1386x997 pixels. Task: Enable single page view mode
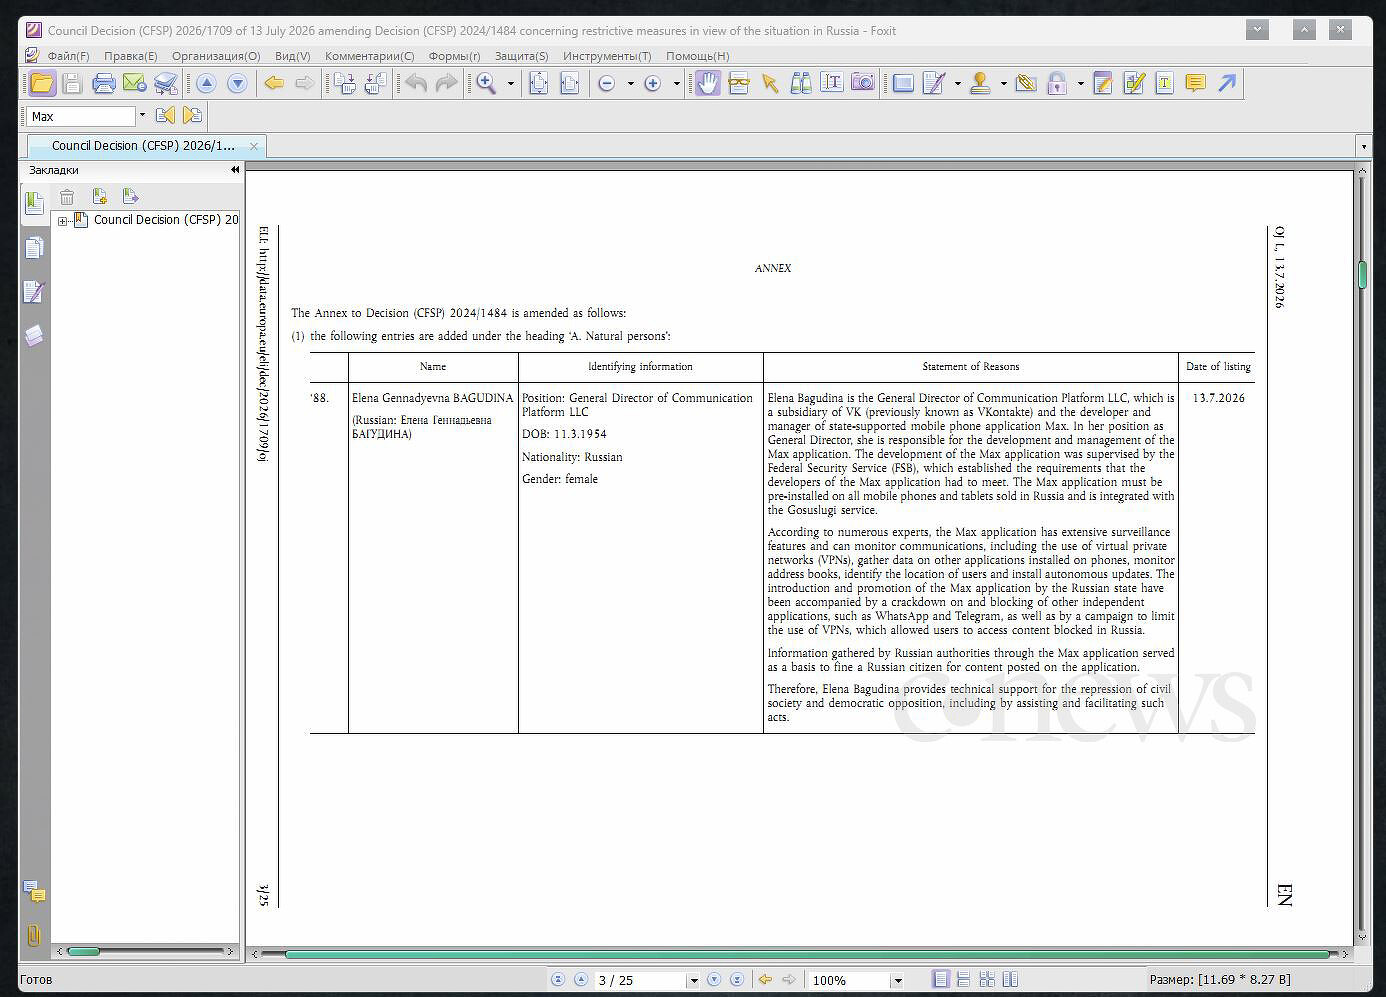tap(941, 980)
